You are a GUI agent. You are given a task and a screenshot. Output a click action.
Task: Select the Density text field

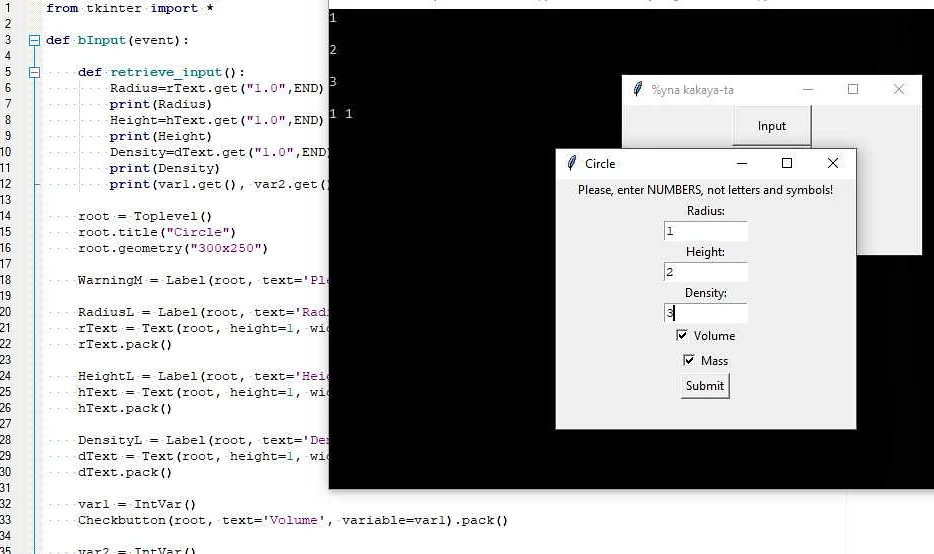[x=705, y=313]
